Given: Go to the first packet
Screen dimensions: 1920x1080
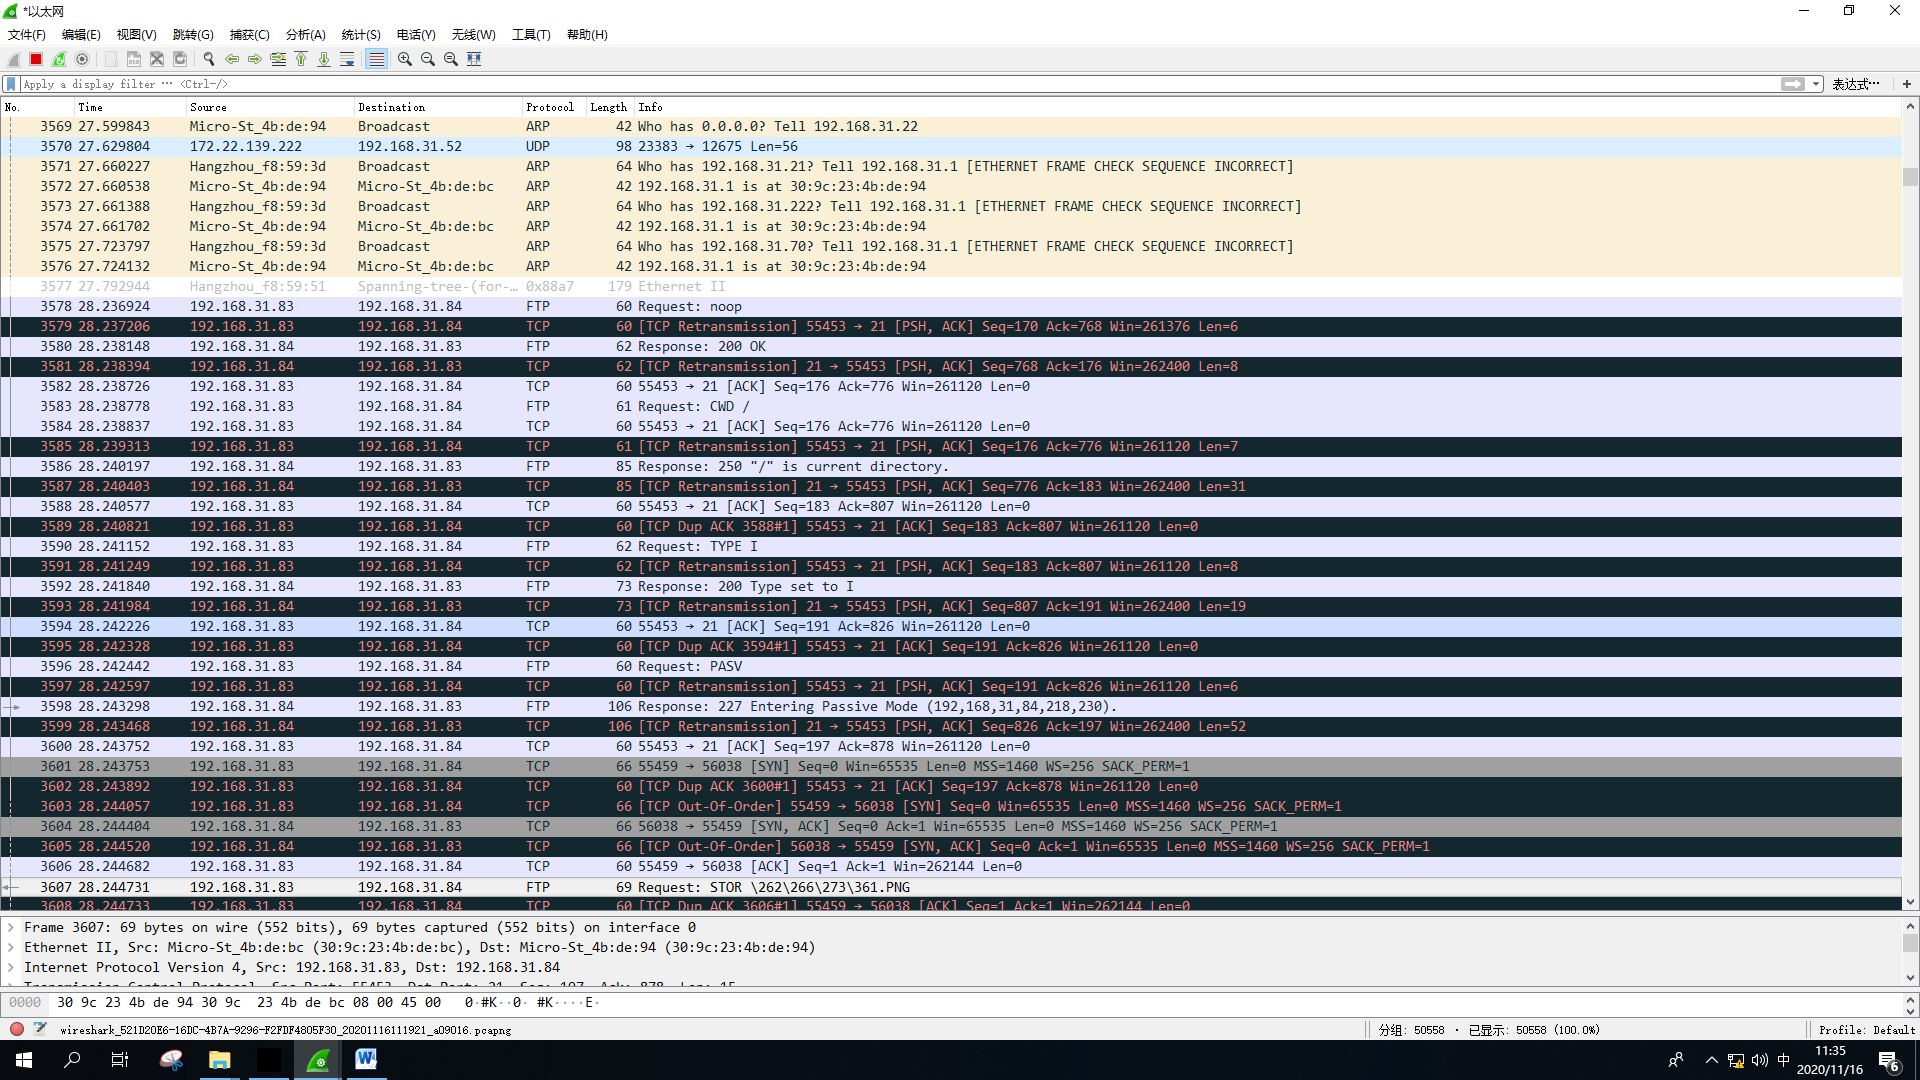Looking at the screenshot, I should 301,59.
